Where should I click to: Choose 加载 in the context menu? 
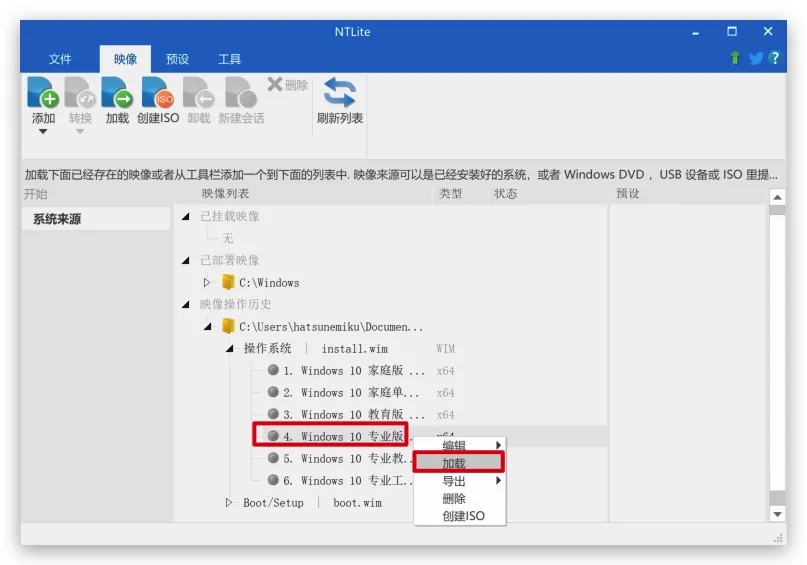coord(459,463)
